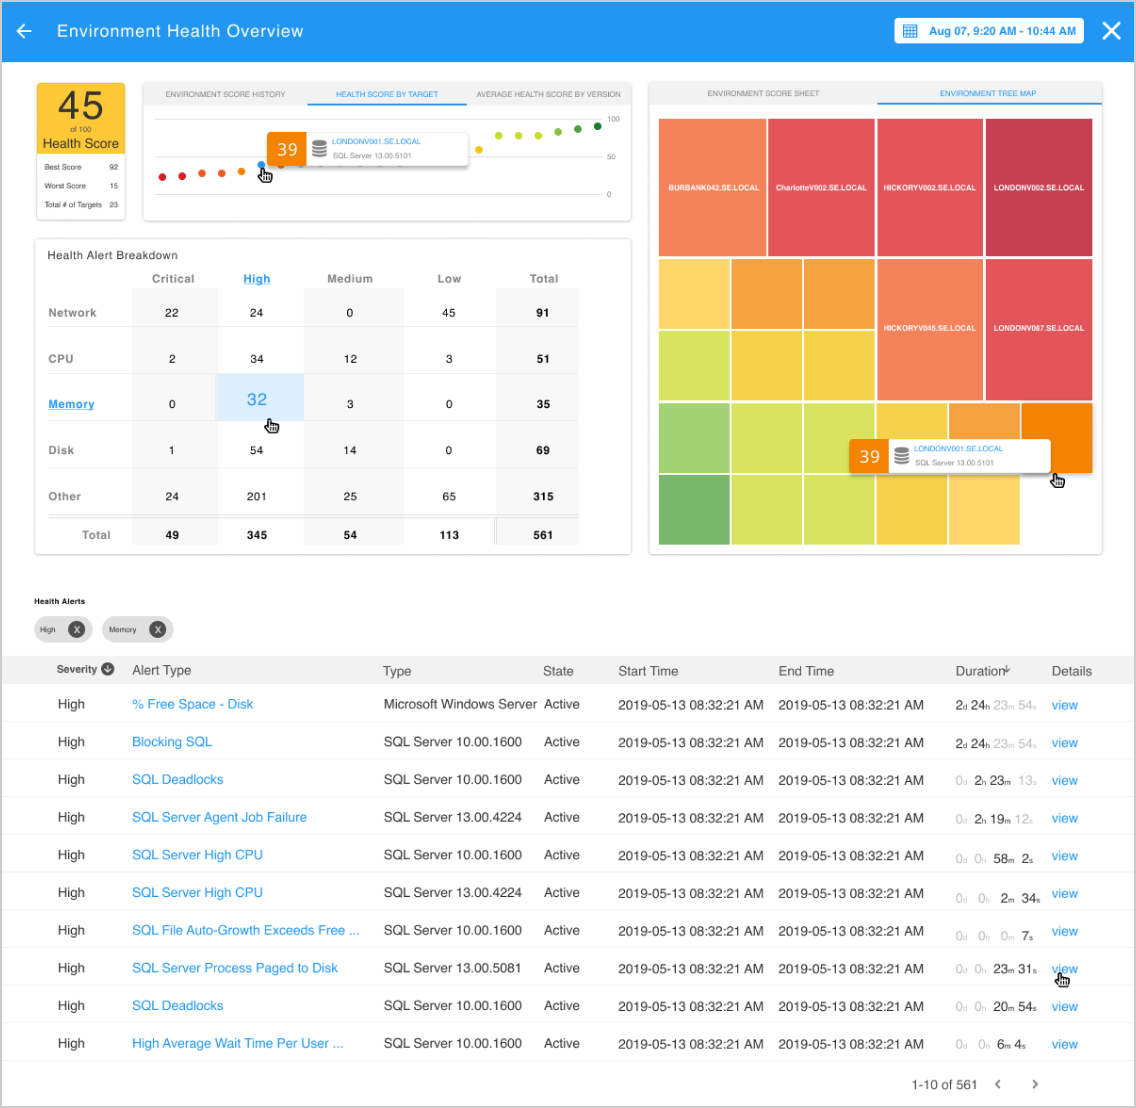Click the Memory row label link
Viewport: 1136px width, 1108px height.
[71, 404]
